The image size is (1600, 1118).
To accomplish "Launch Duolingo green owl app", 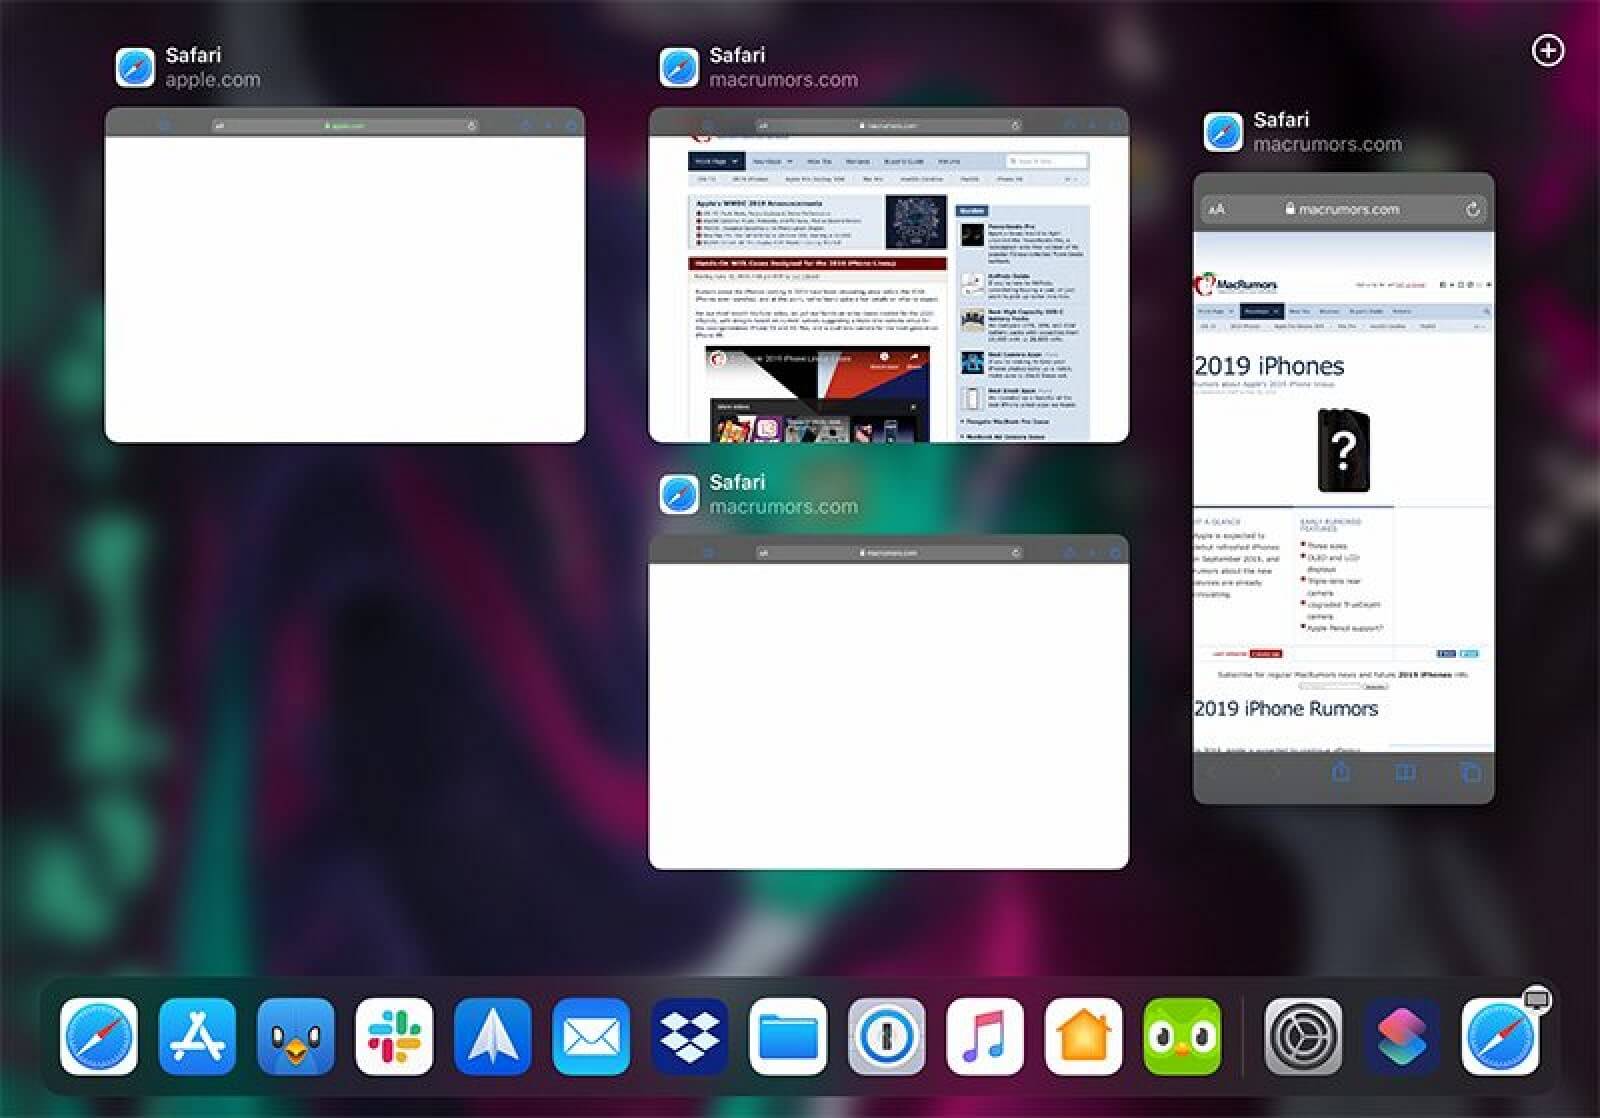I will 1182,1037.
